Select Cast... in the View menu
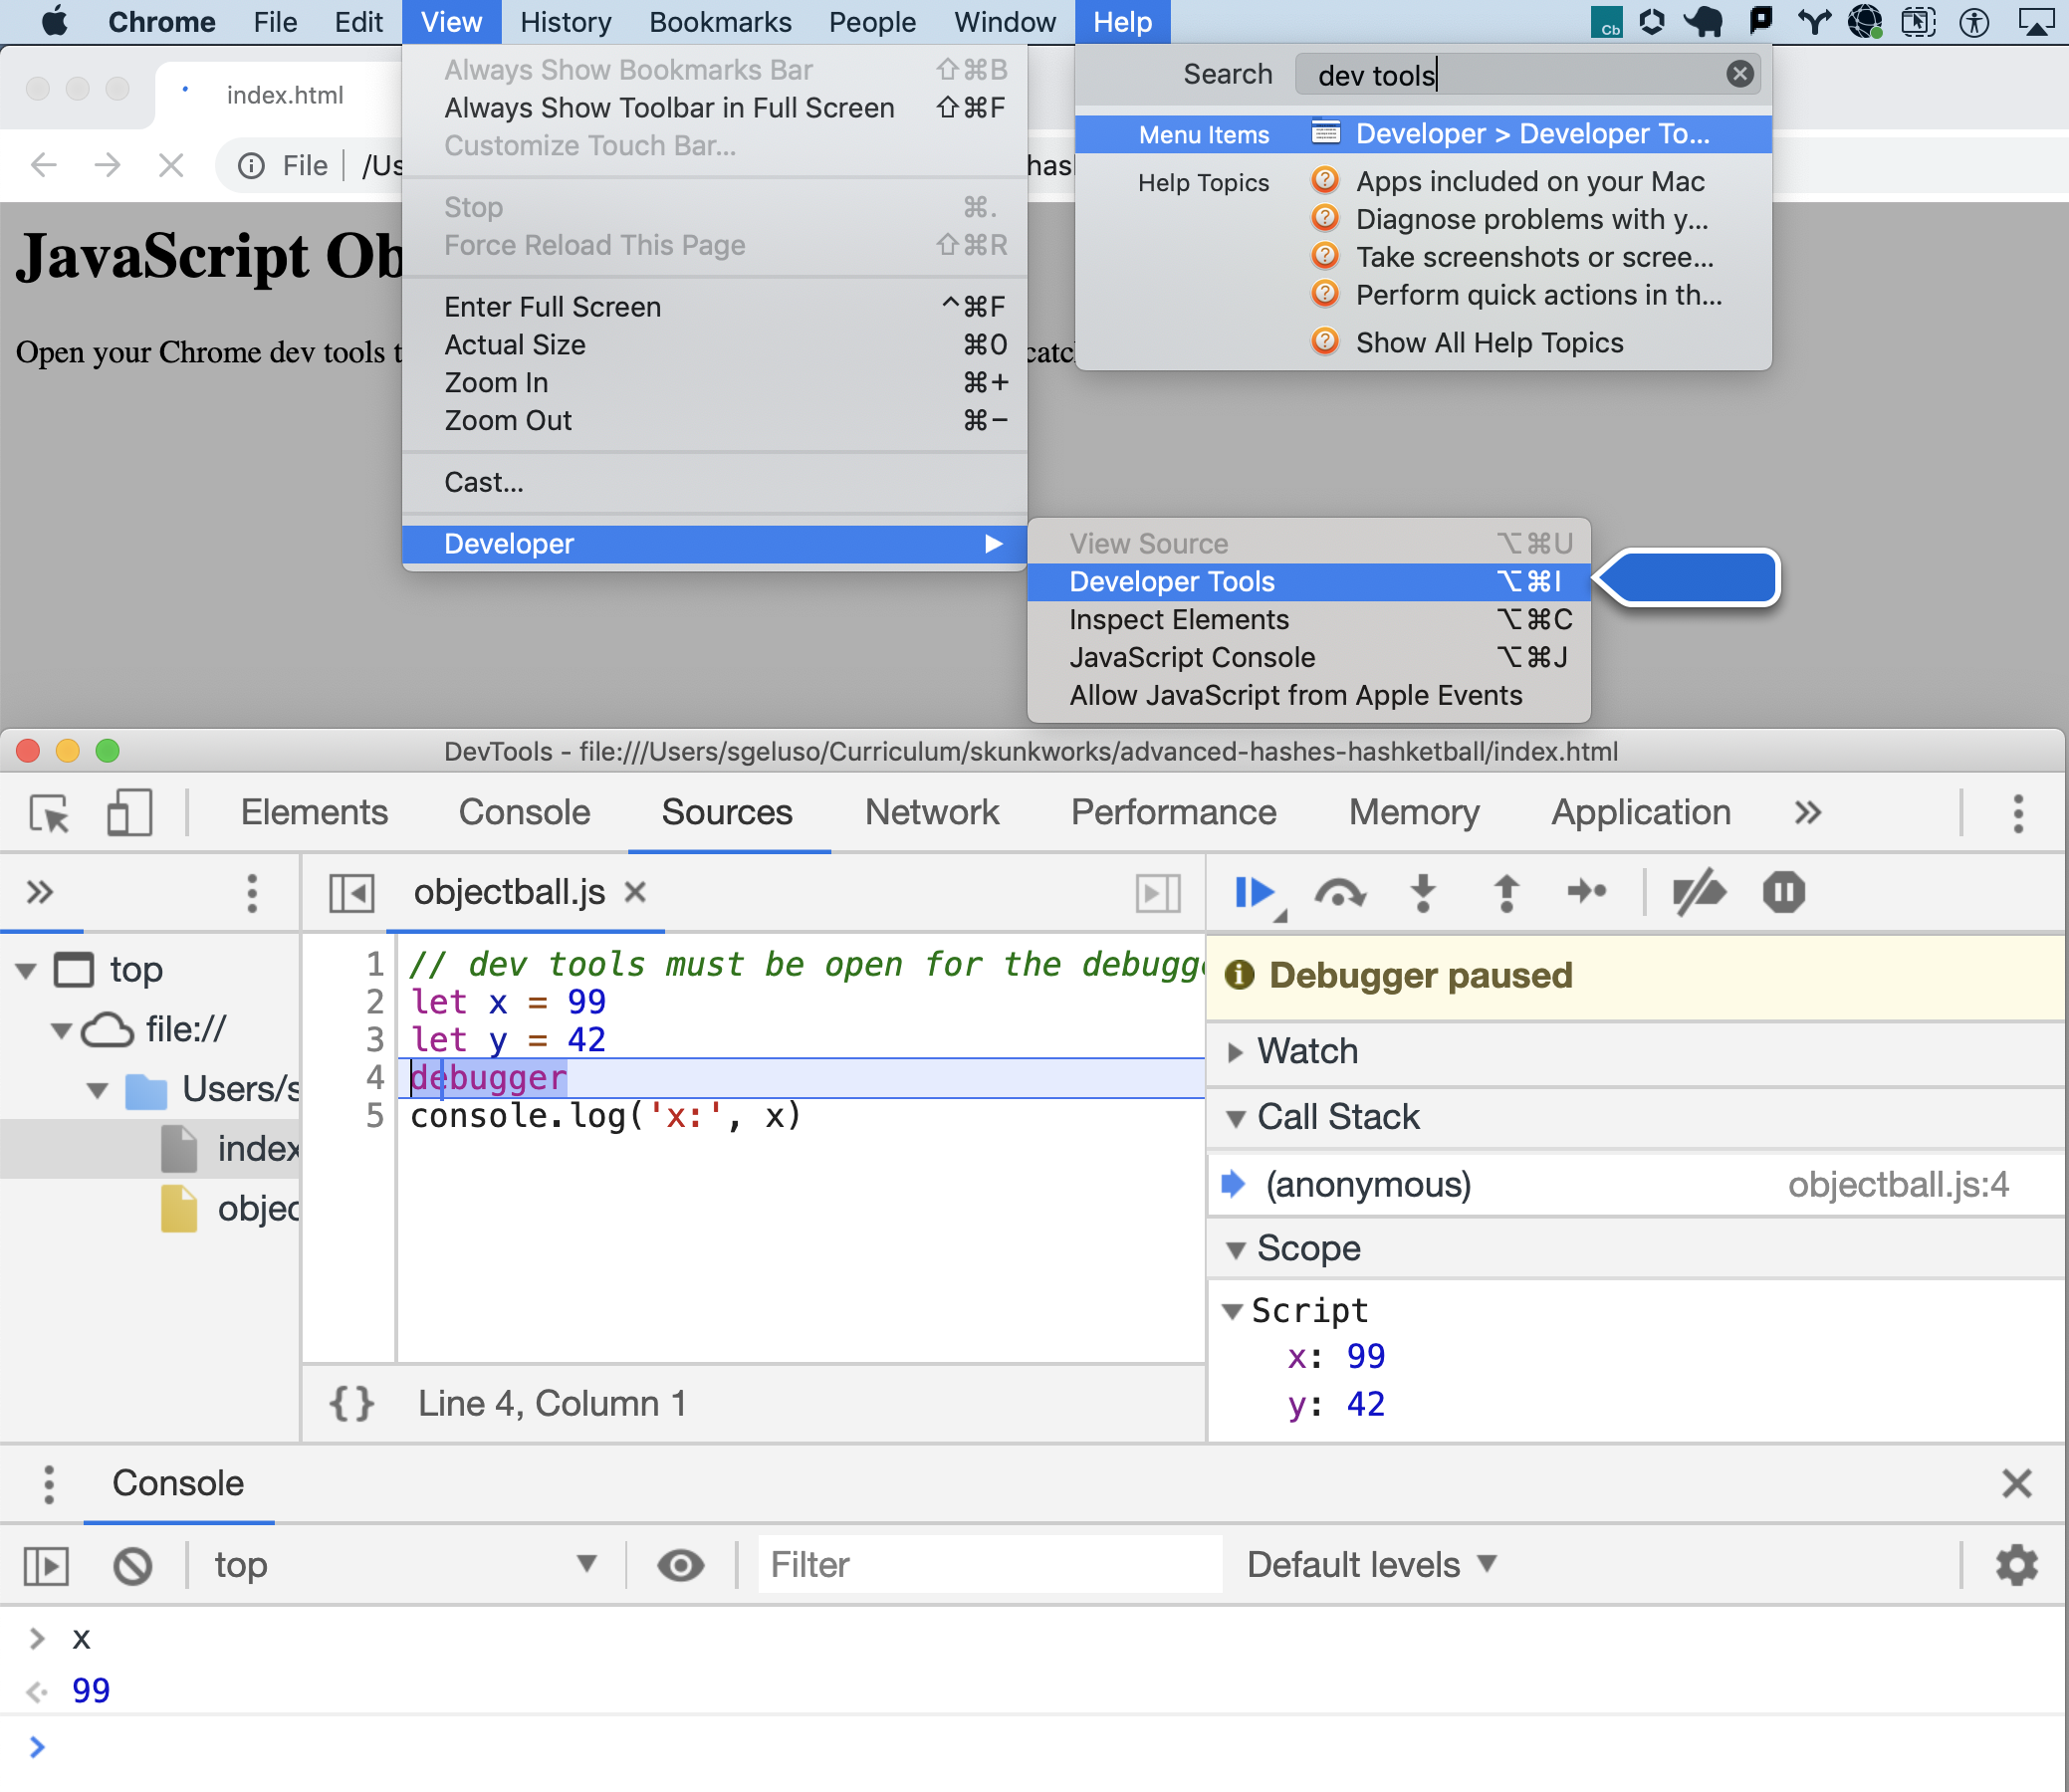This screenshot has width=2069, height=1792. point(714,483)
